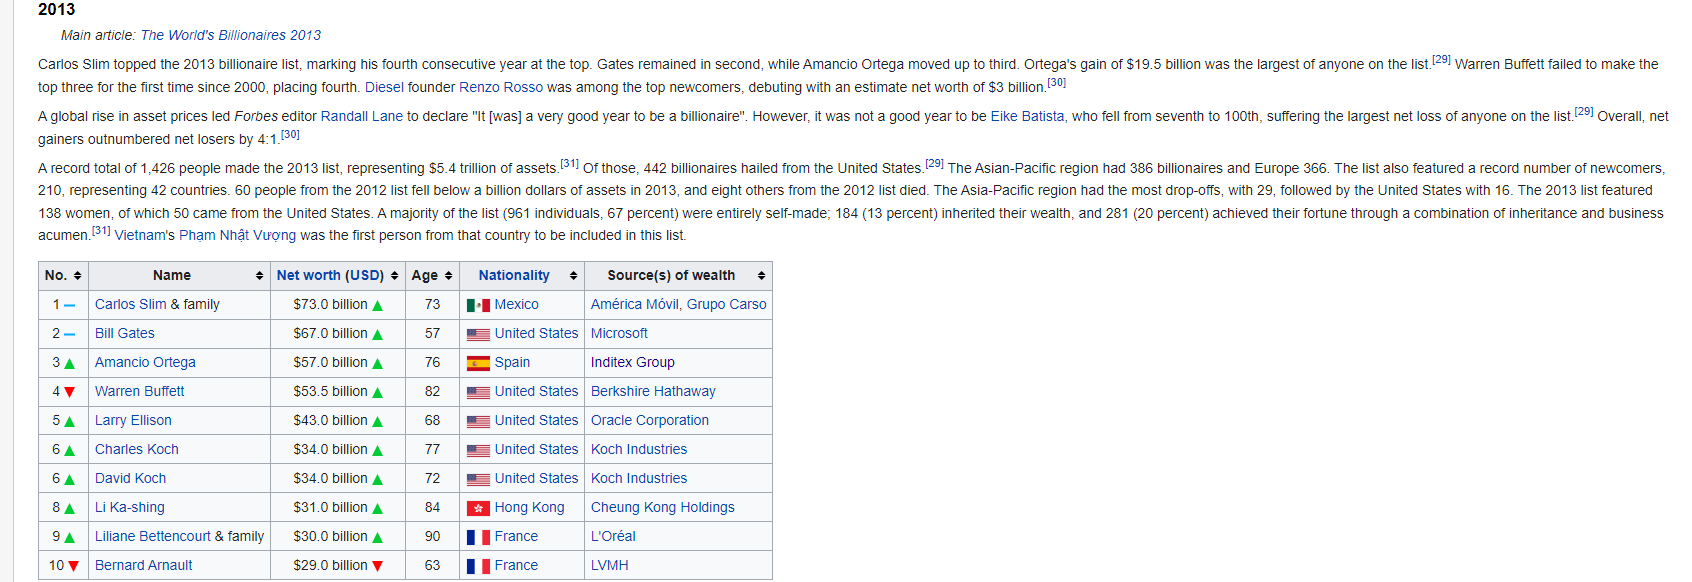1692x582 pixels.
Task: Click red down arrow beside $29.0 billion
Action: click(378, 567)
